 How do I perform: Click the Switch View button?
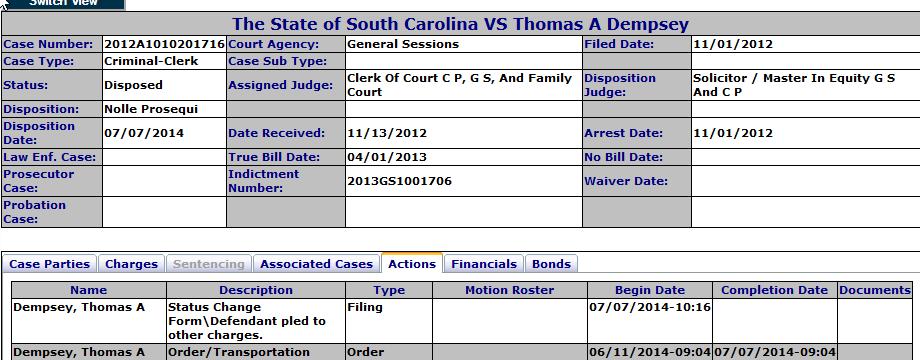[63, 4]
